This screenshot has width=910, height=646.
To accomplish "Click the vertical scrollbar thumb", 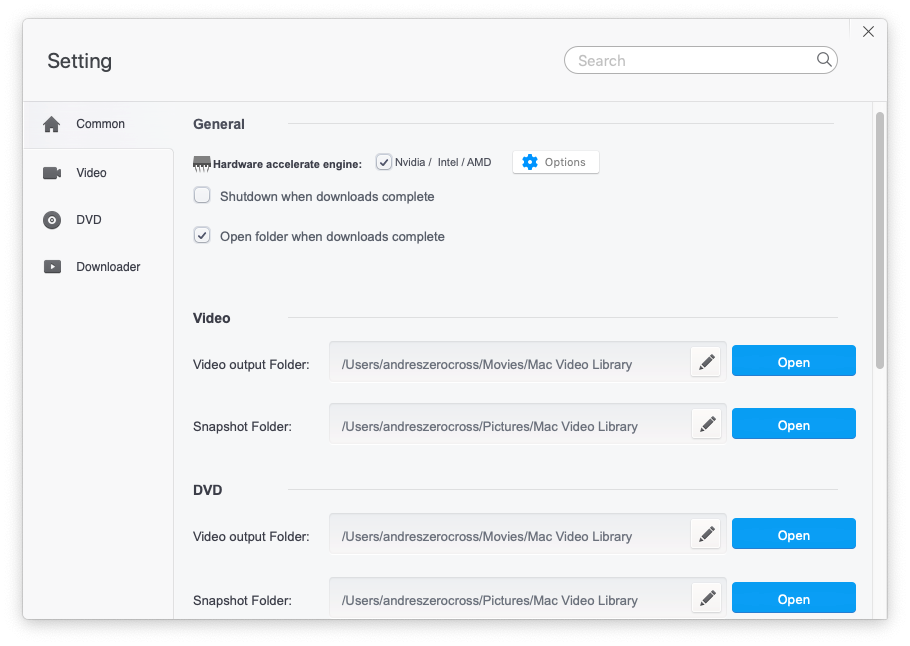I will pos(880,240).
